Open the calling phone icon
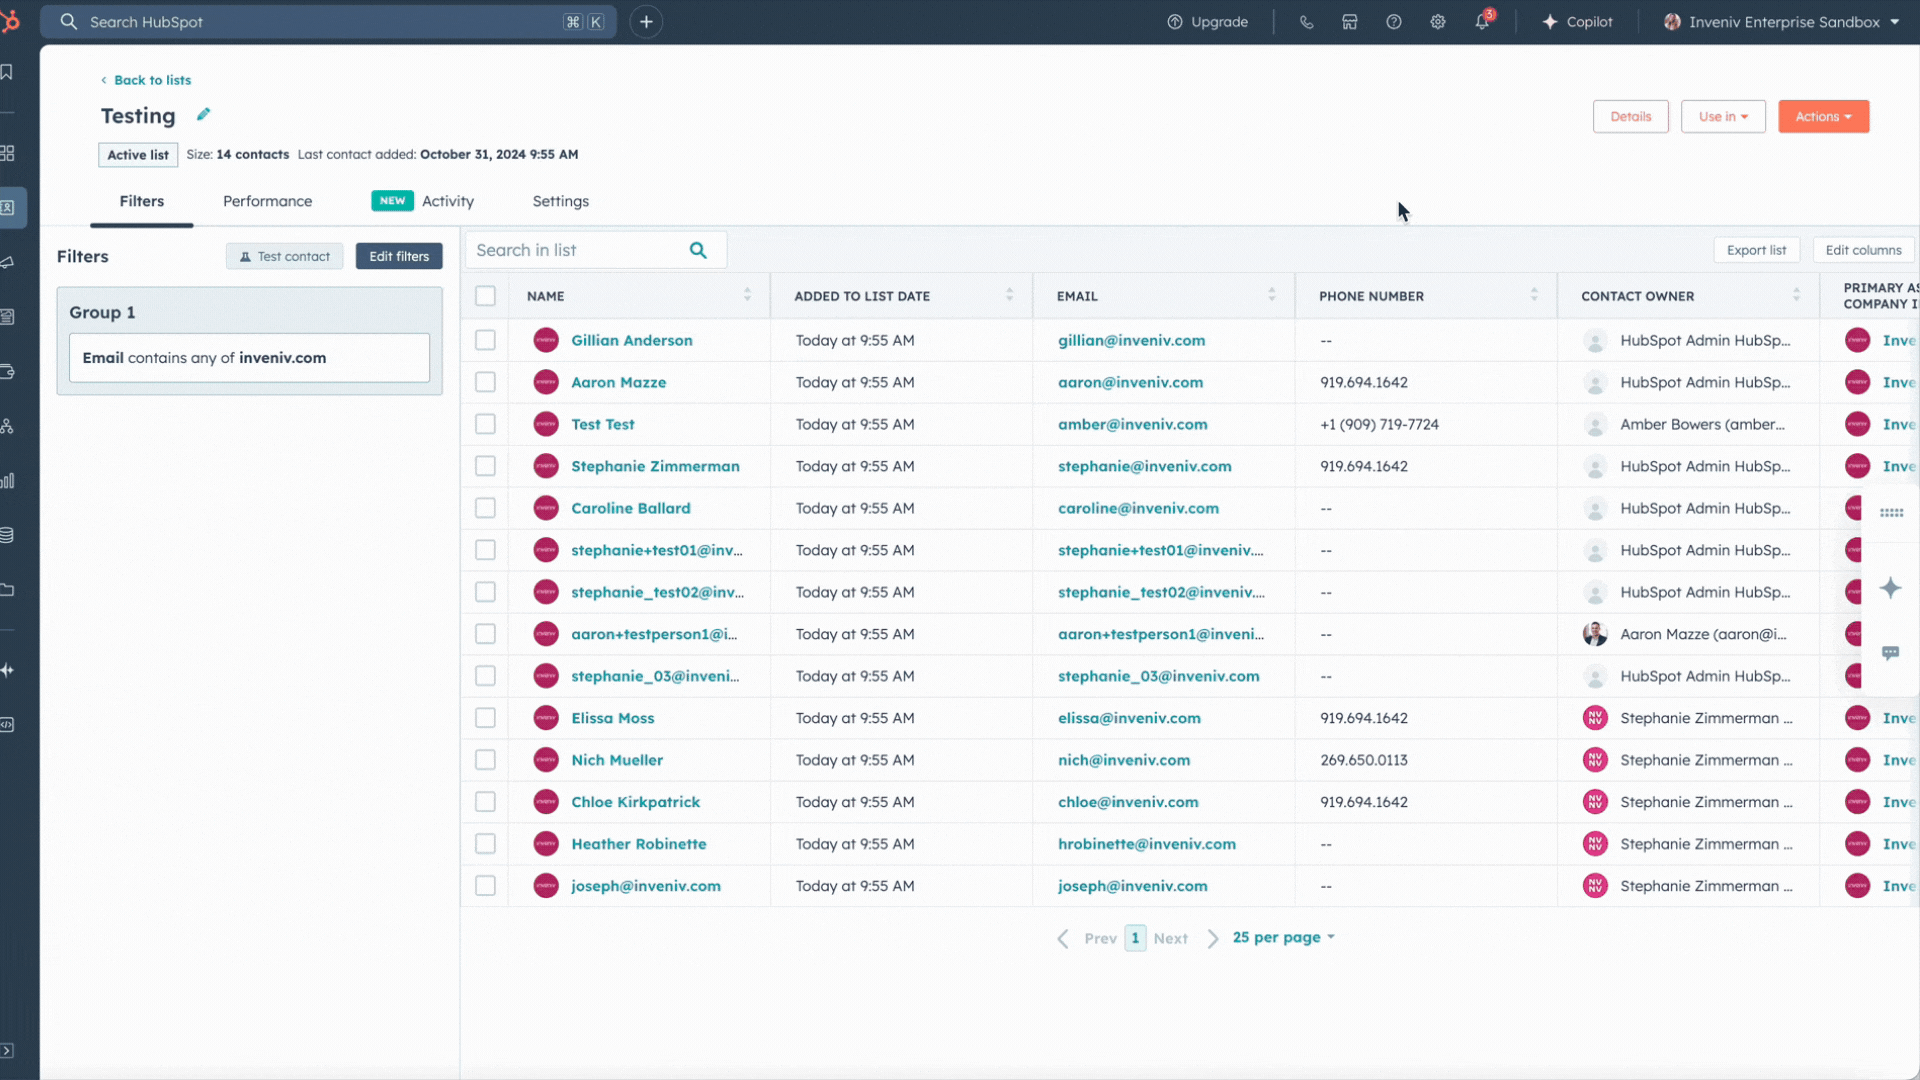The image size is (1920, 1080). (1306, 22)
